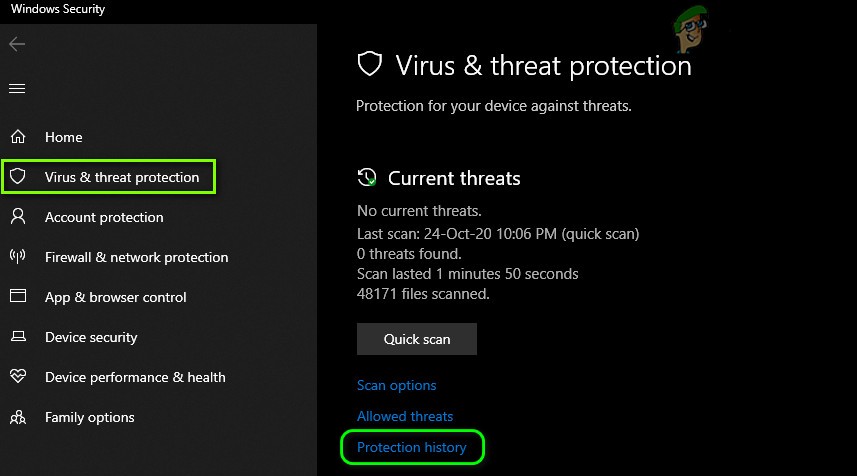Click the Device performance heart icon
This screenshot has height=476, width=857.
coord(17,377)
